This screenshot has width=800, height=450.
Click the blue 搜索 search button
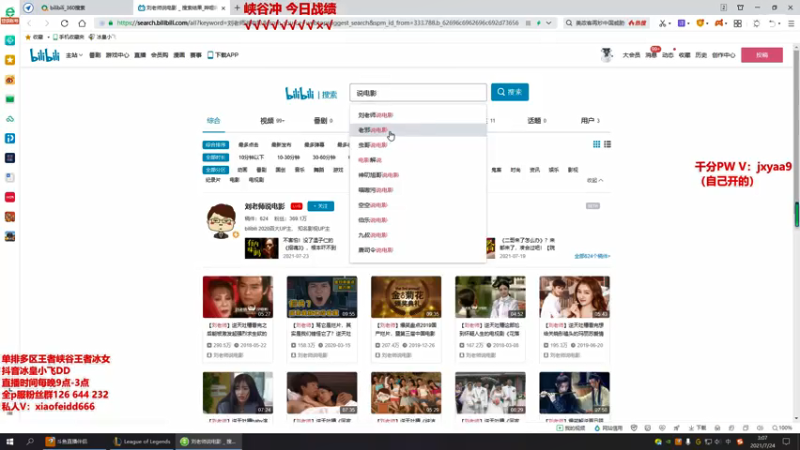pos(509,92)
